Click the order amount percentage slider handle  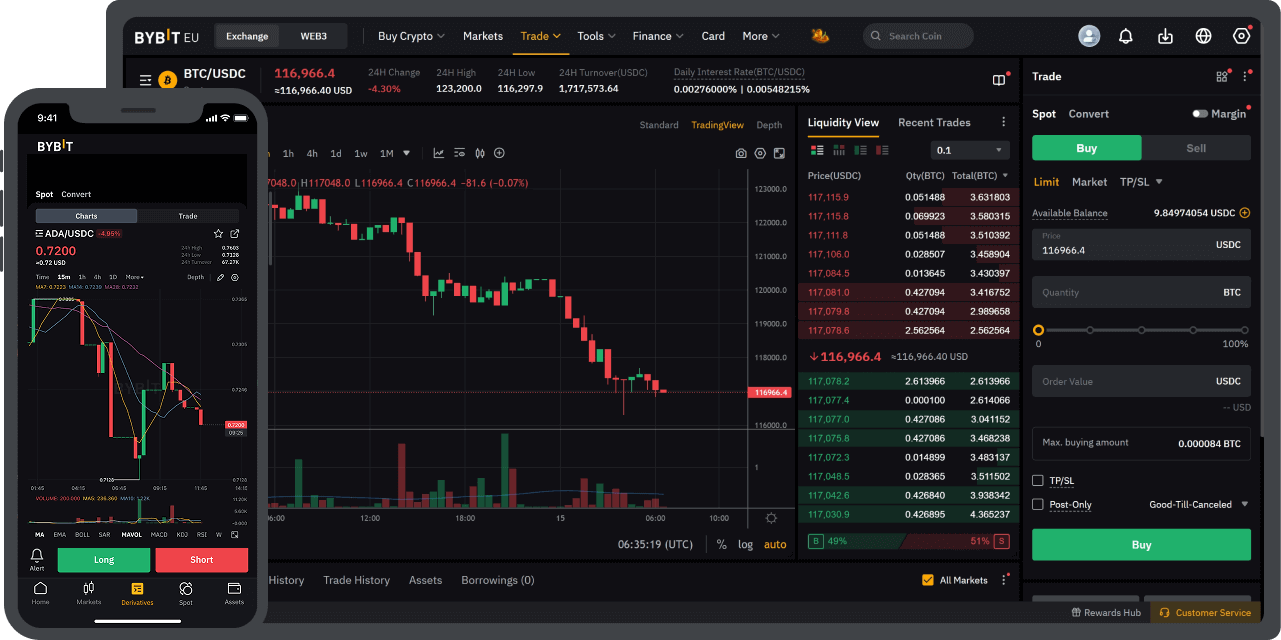coord(1038,330)
